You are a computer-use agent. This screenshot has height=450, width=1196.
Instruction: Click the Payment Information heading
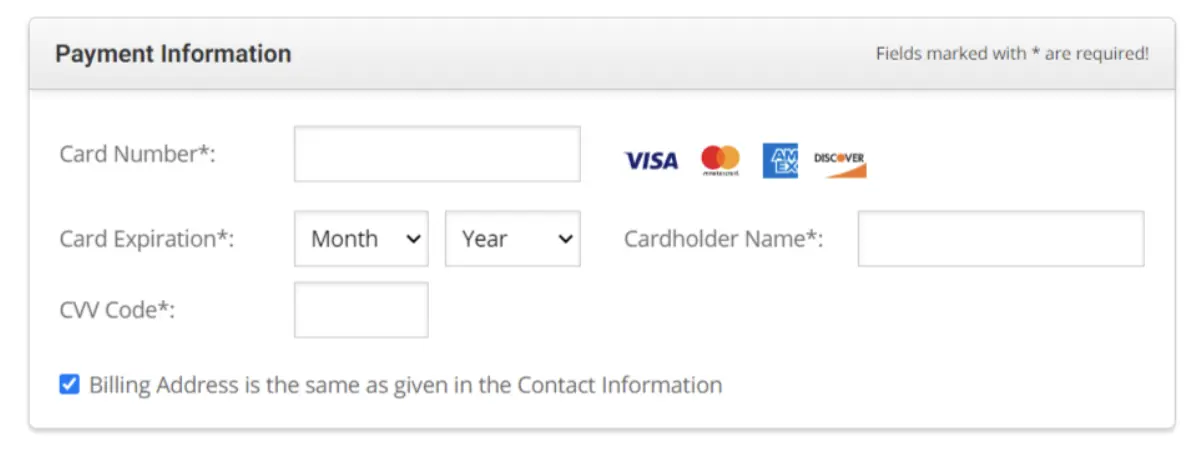click(173, 54)
